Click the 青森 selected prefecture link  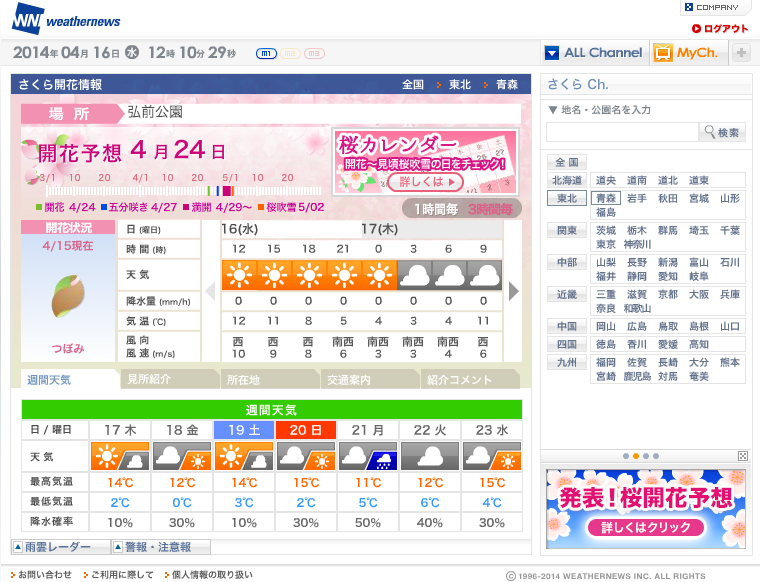[x=605, y=198]
